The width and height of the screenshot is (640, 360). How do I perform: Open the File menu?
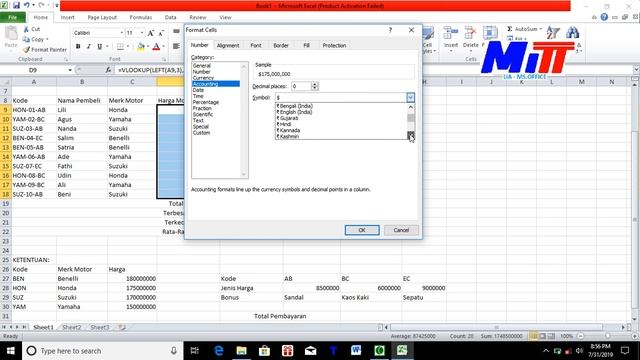(13, 18)
